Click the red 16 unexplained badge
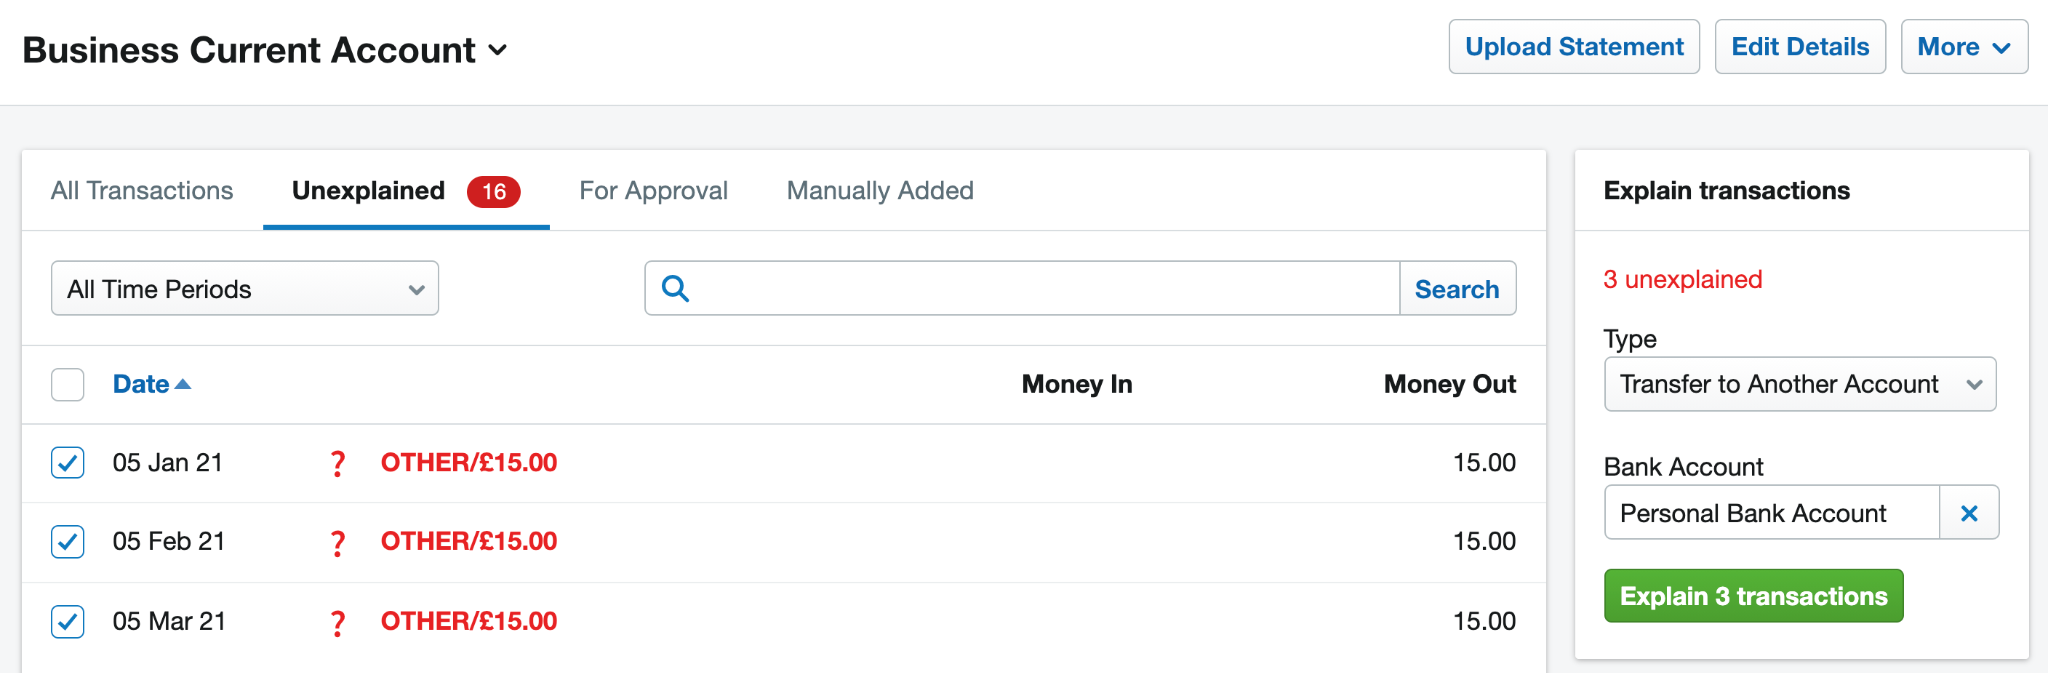2048x673 pixels. click(x=494, y=191)
